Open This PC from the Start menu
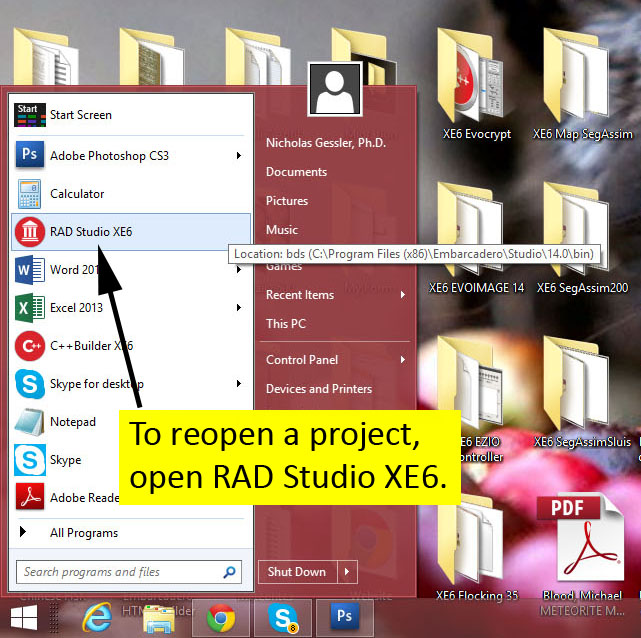 coord(286,324)
